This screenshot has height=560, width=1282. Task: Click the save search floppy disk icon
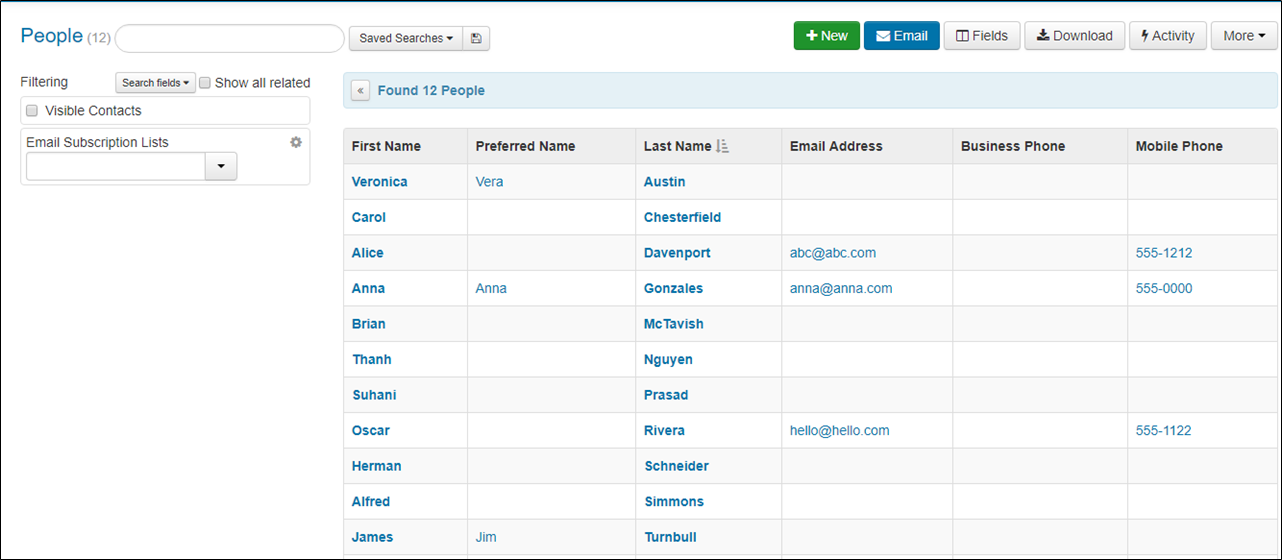tap(476, 38)
